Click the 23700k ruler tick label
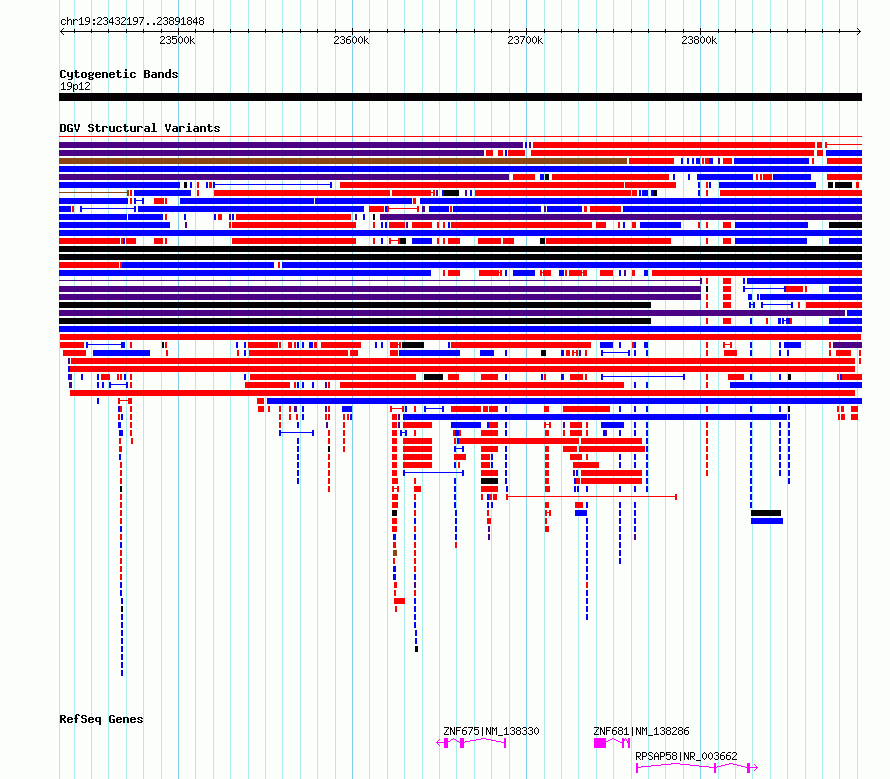Viewport: 890px width, 779px height. coord(525,40)
